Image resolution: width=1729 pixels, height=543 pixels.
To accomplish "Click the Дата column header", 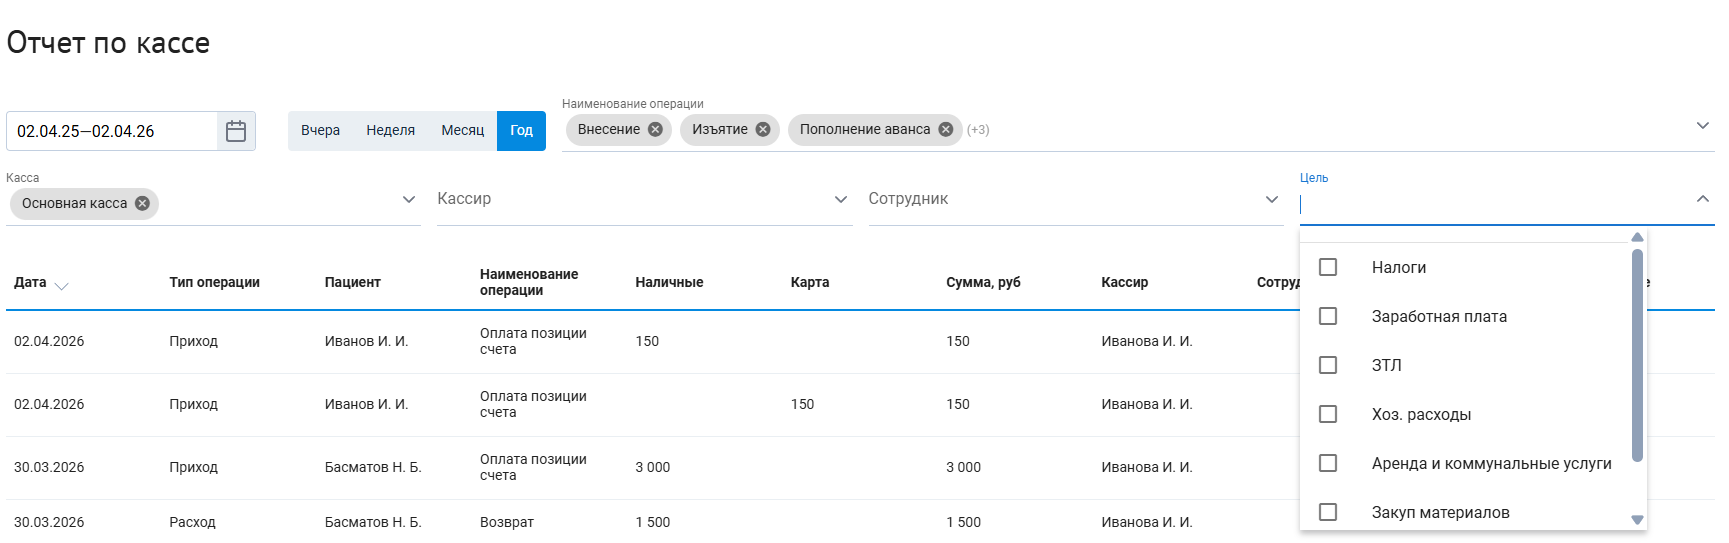I will click(30, 282).
